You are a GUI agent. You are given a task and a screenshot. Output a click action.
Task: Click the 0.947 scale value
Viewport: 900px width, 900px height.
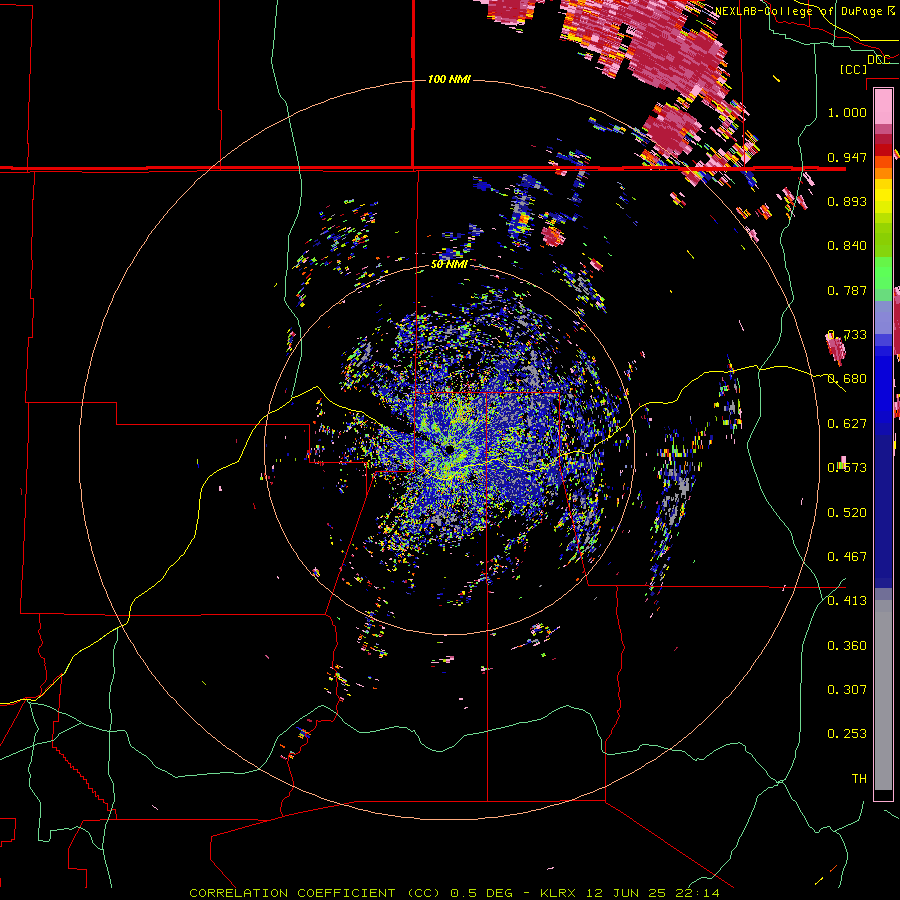coord(847,157)
